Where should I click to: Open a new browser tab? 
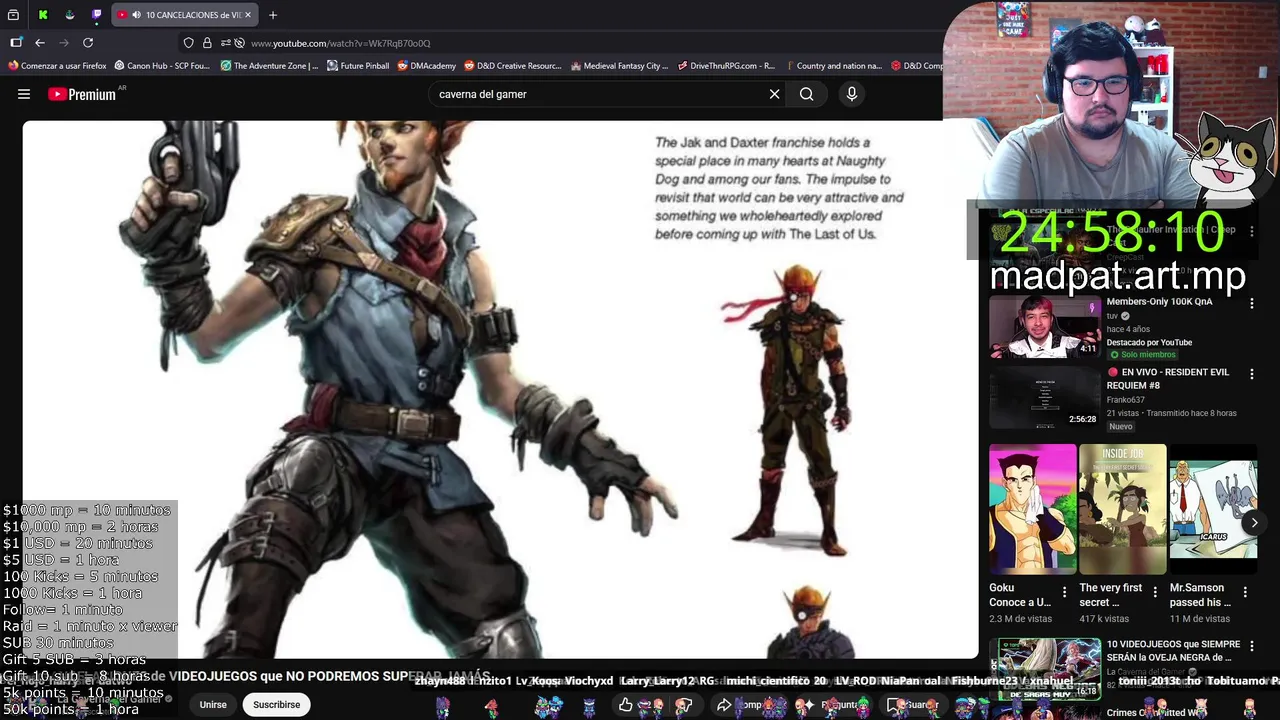pyautogui.click(x=273, y=15)
